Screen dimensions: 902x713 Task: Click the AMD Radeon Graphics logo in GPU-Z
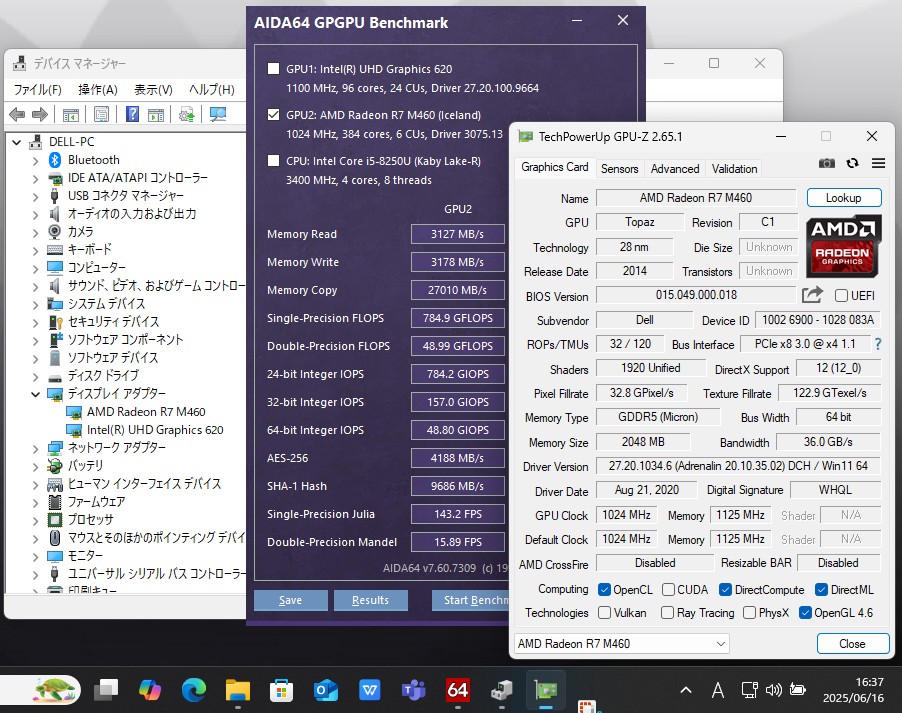coord(843,246)
